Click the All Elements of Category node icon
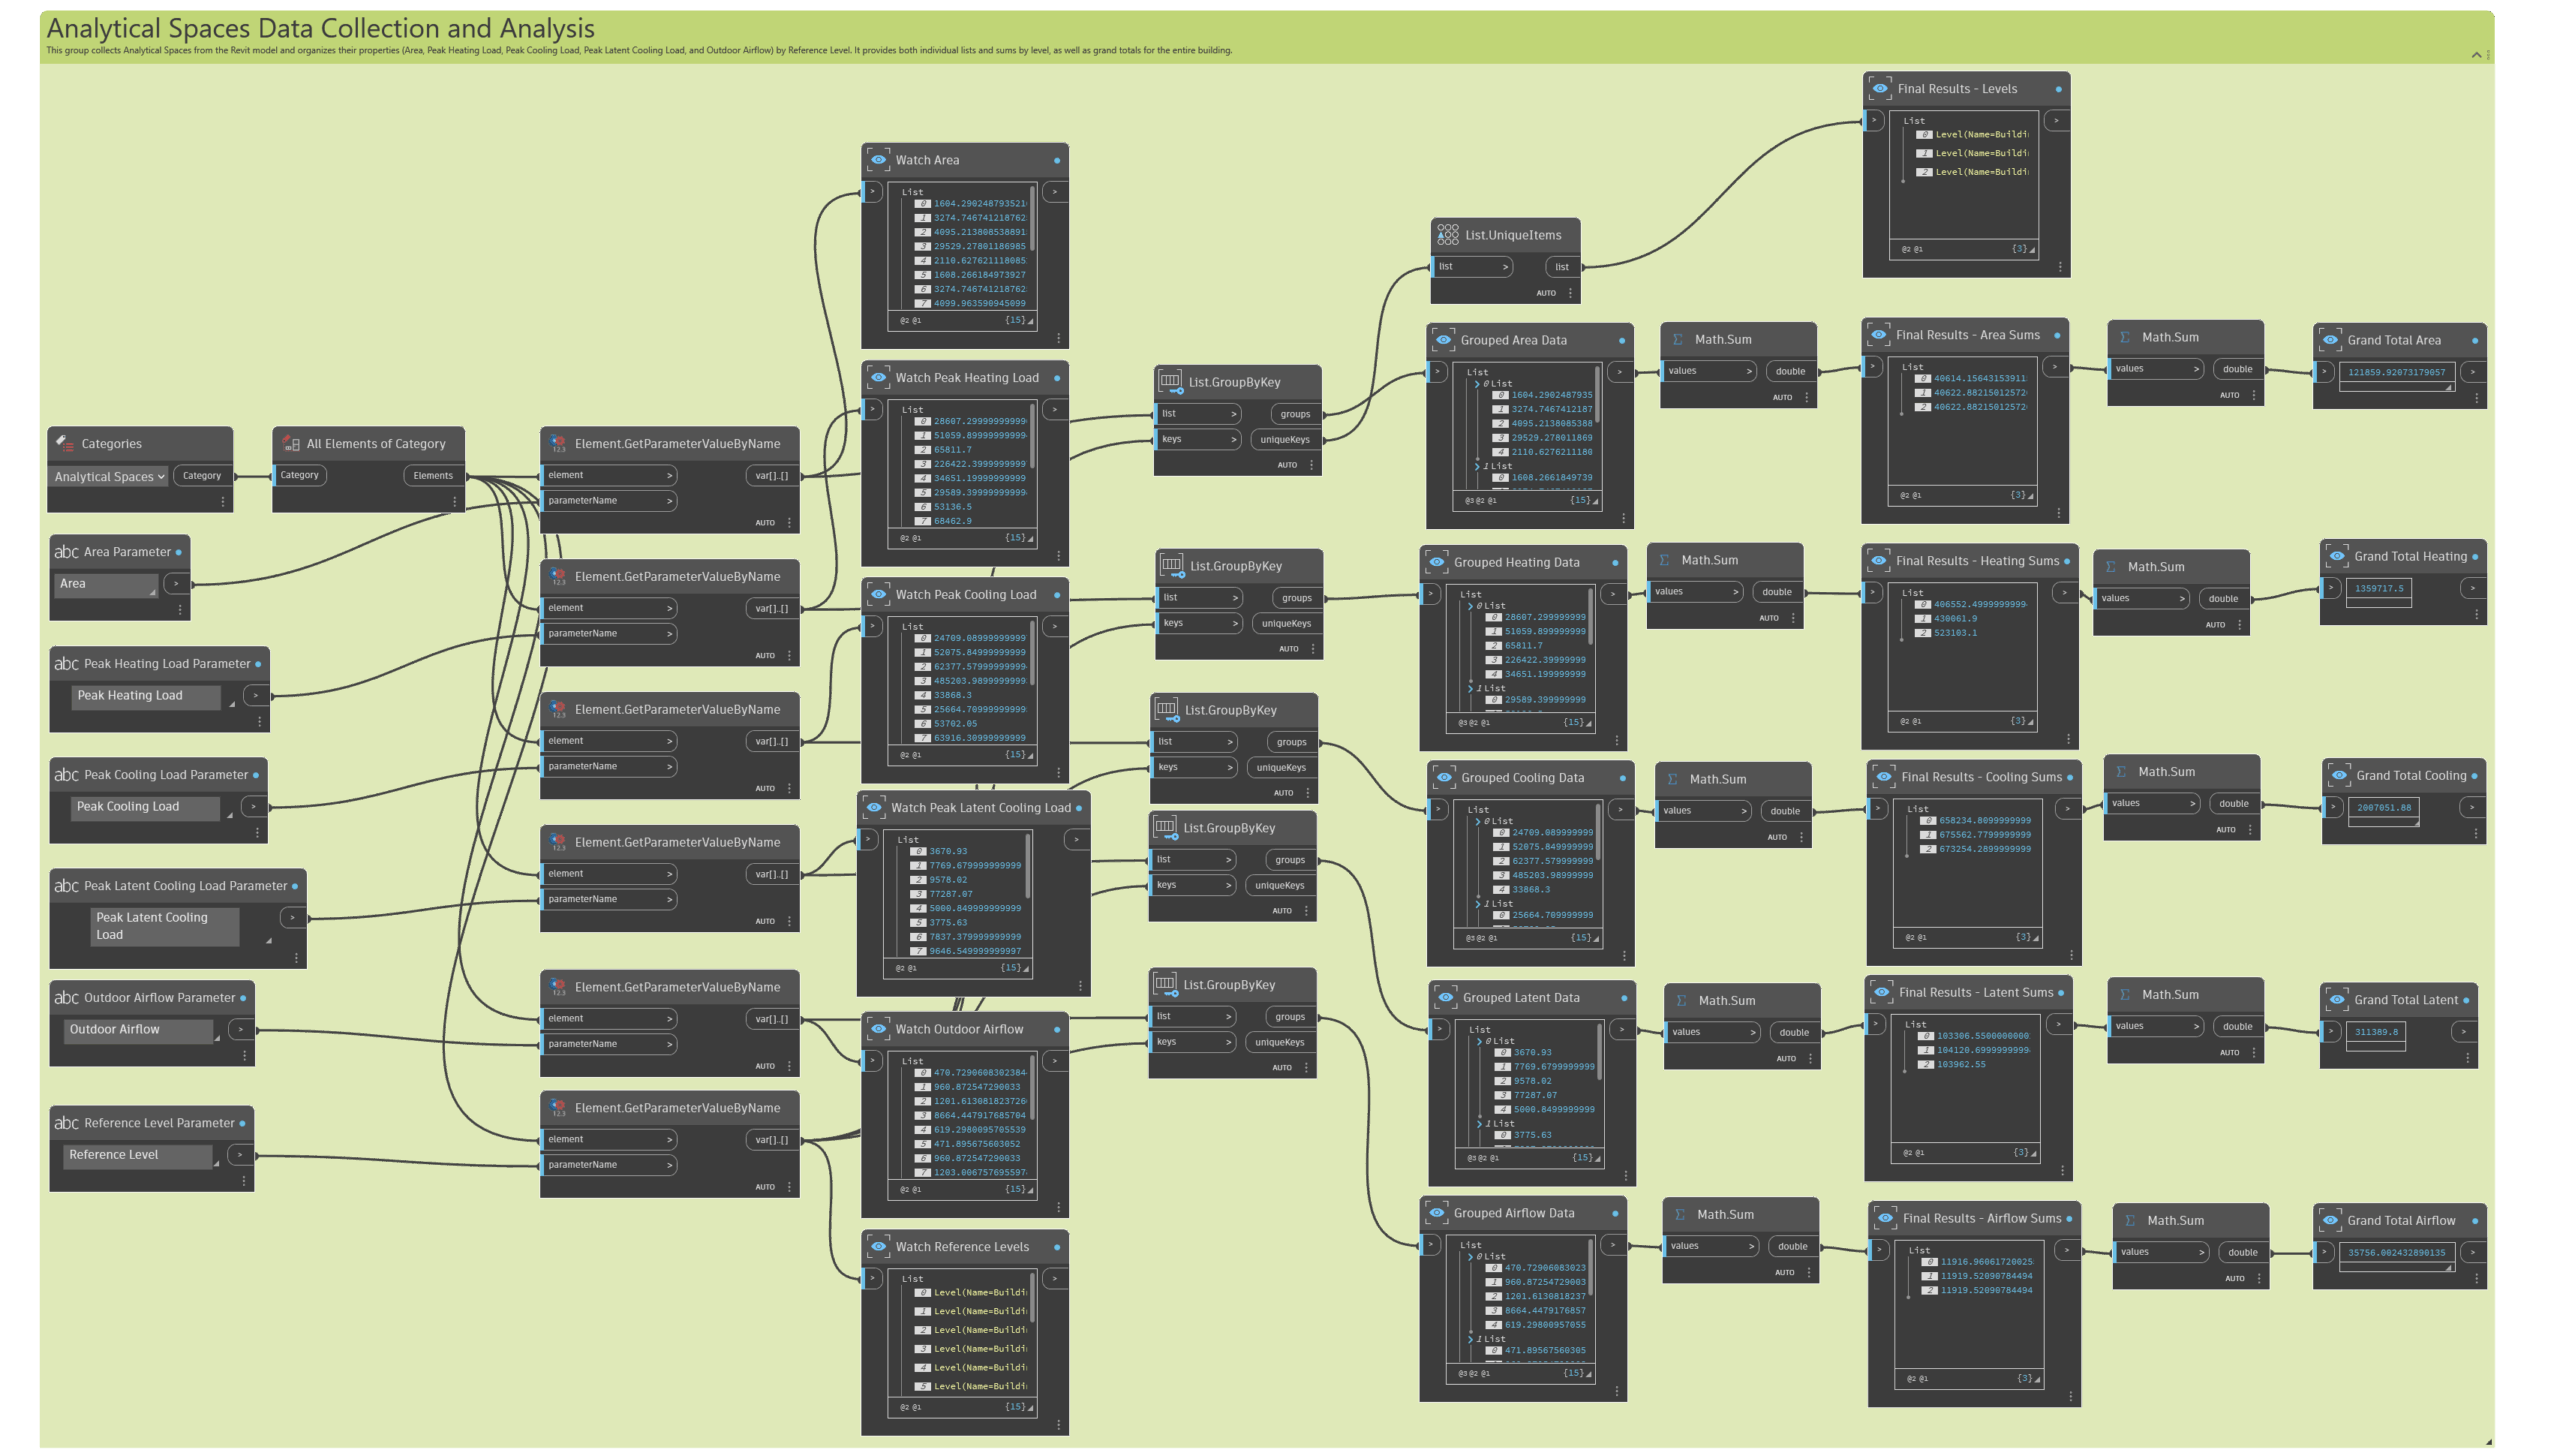Viewport: 2560px width, 1456px height. tap(290, 443)
